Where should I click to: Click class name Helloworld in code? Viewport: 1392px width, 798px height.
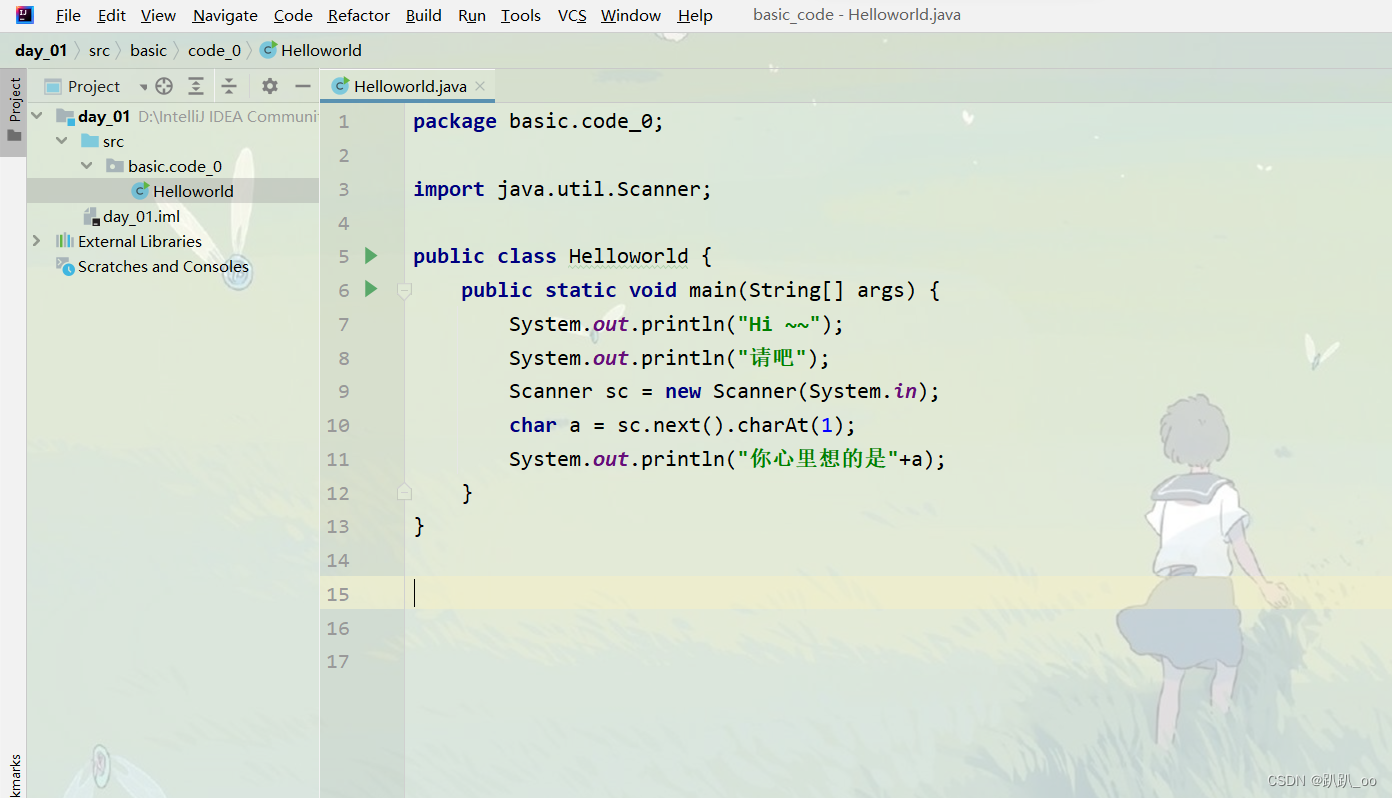coord(628,256)
